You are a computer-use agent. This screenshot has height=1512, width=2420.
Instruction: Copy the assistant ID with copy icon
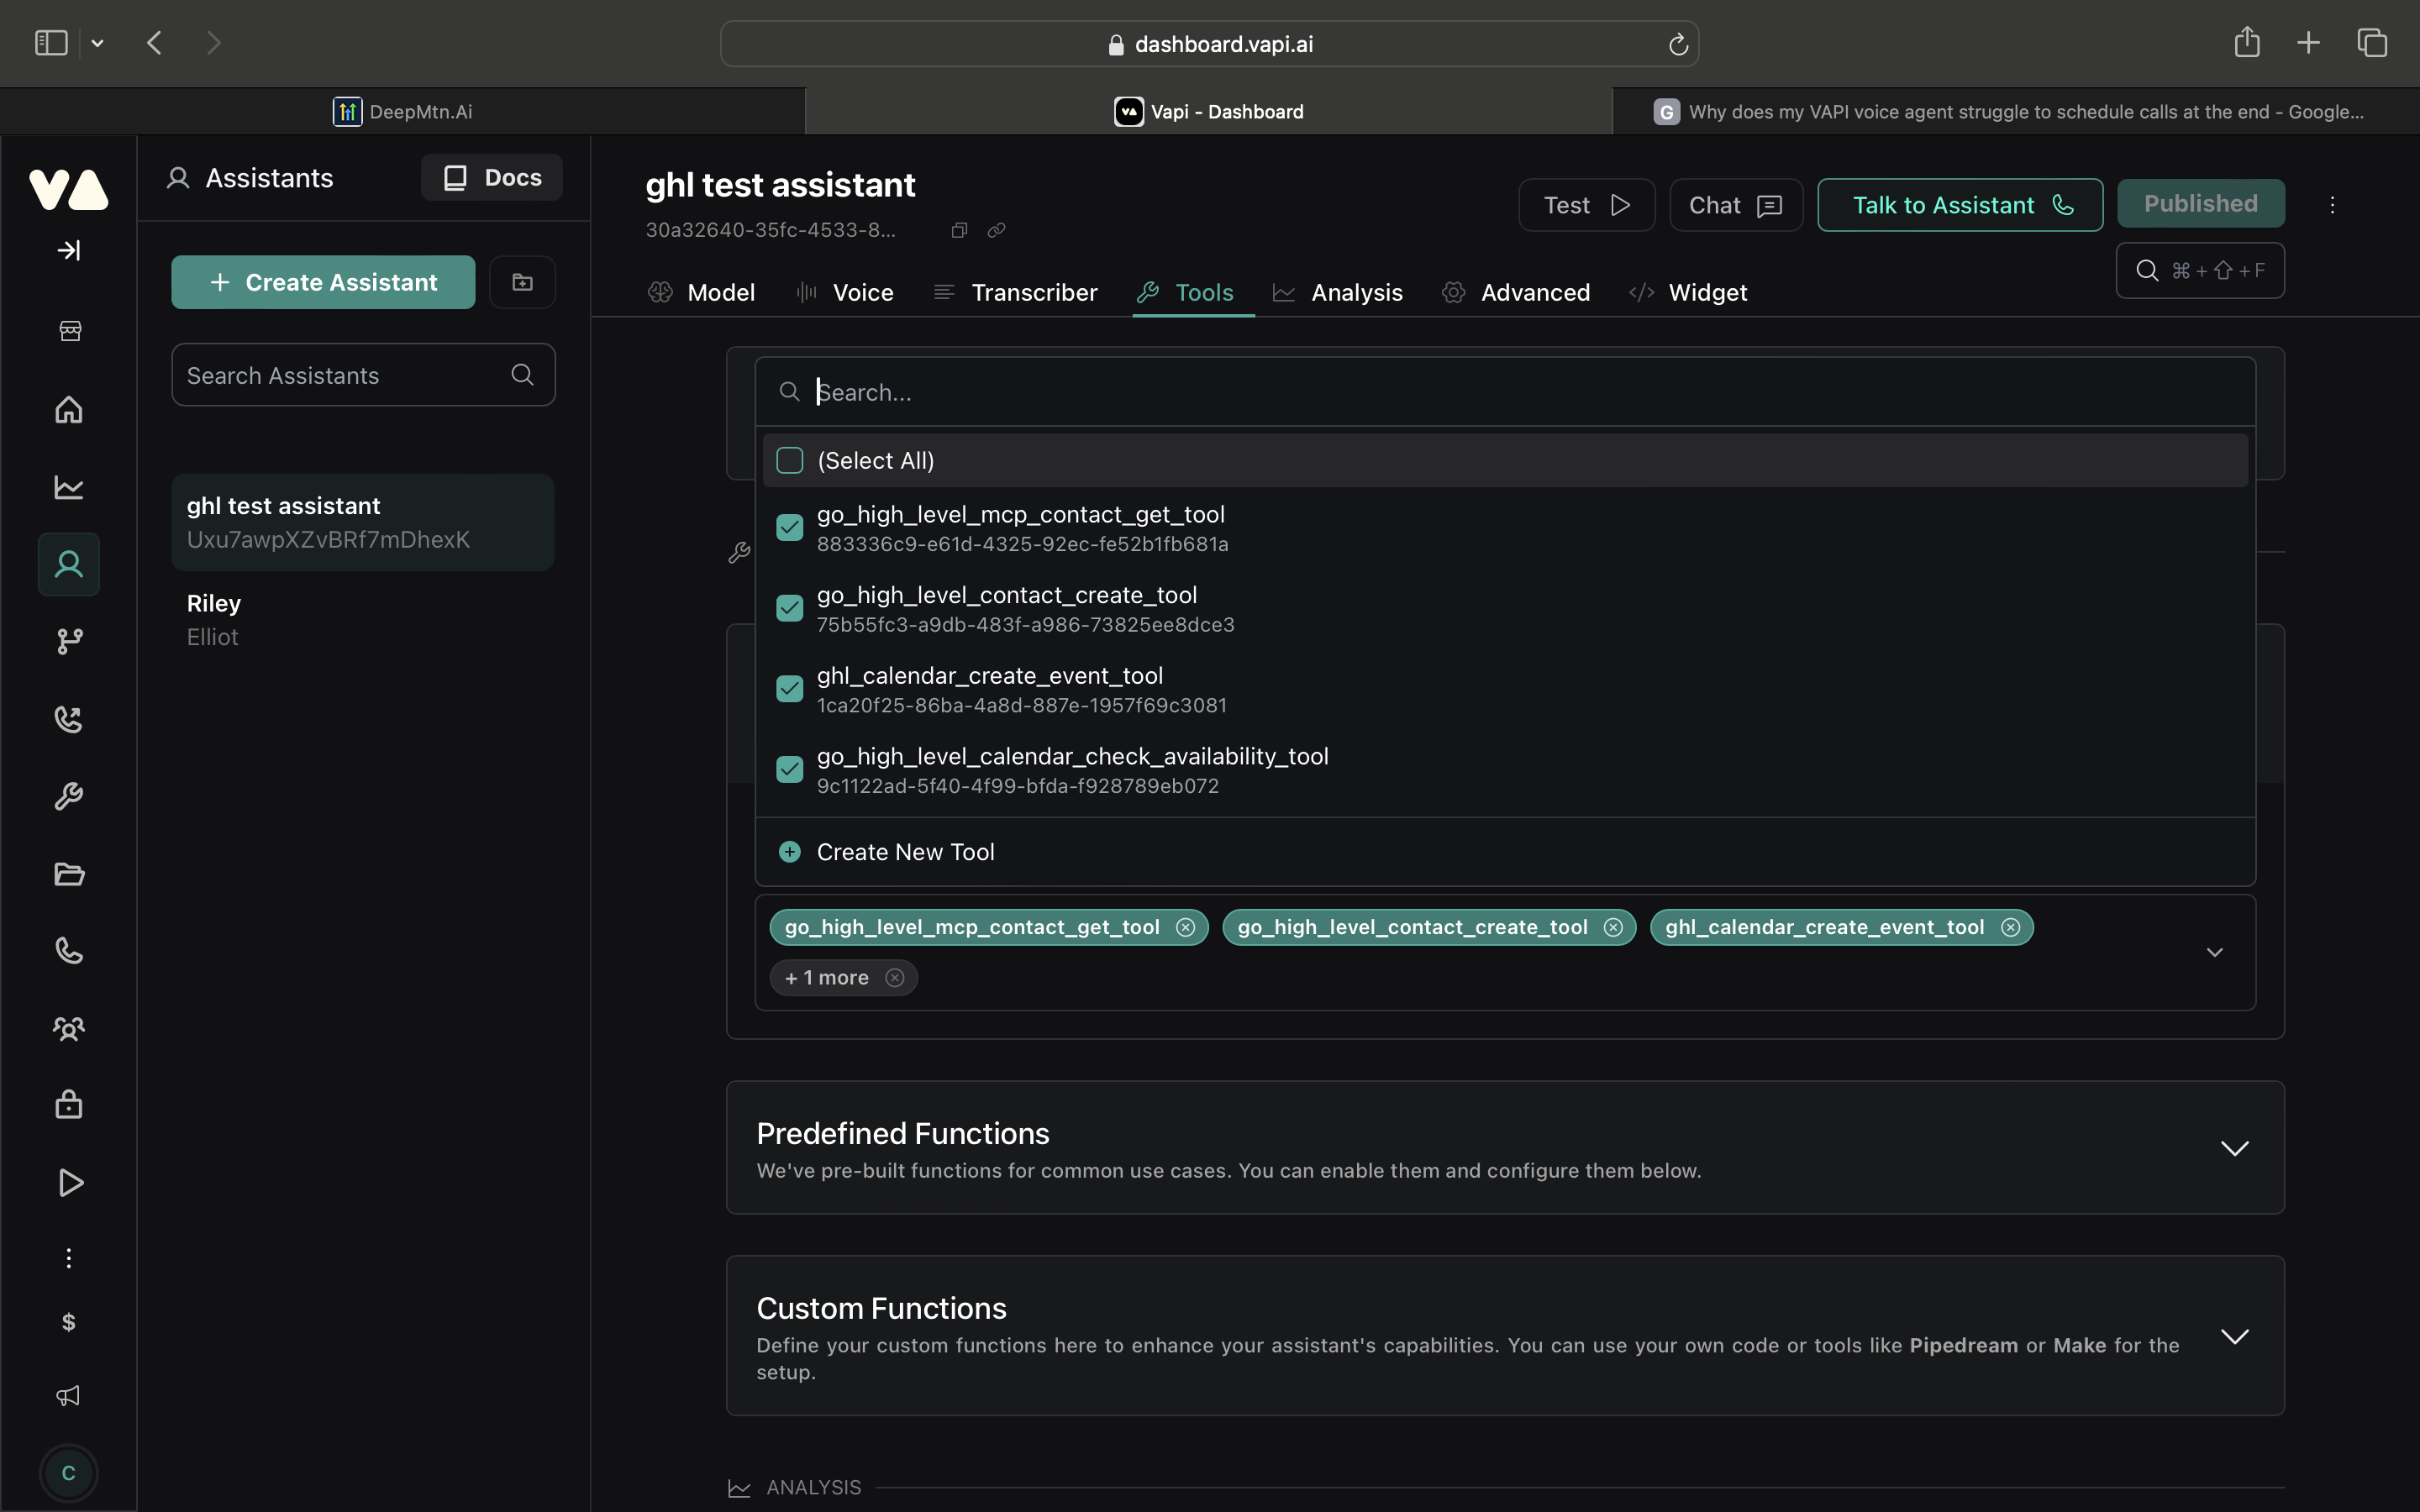(959, 230)
